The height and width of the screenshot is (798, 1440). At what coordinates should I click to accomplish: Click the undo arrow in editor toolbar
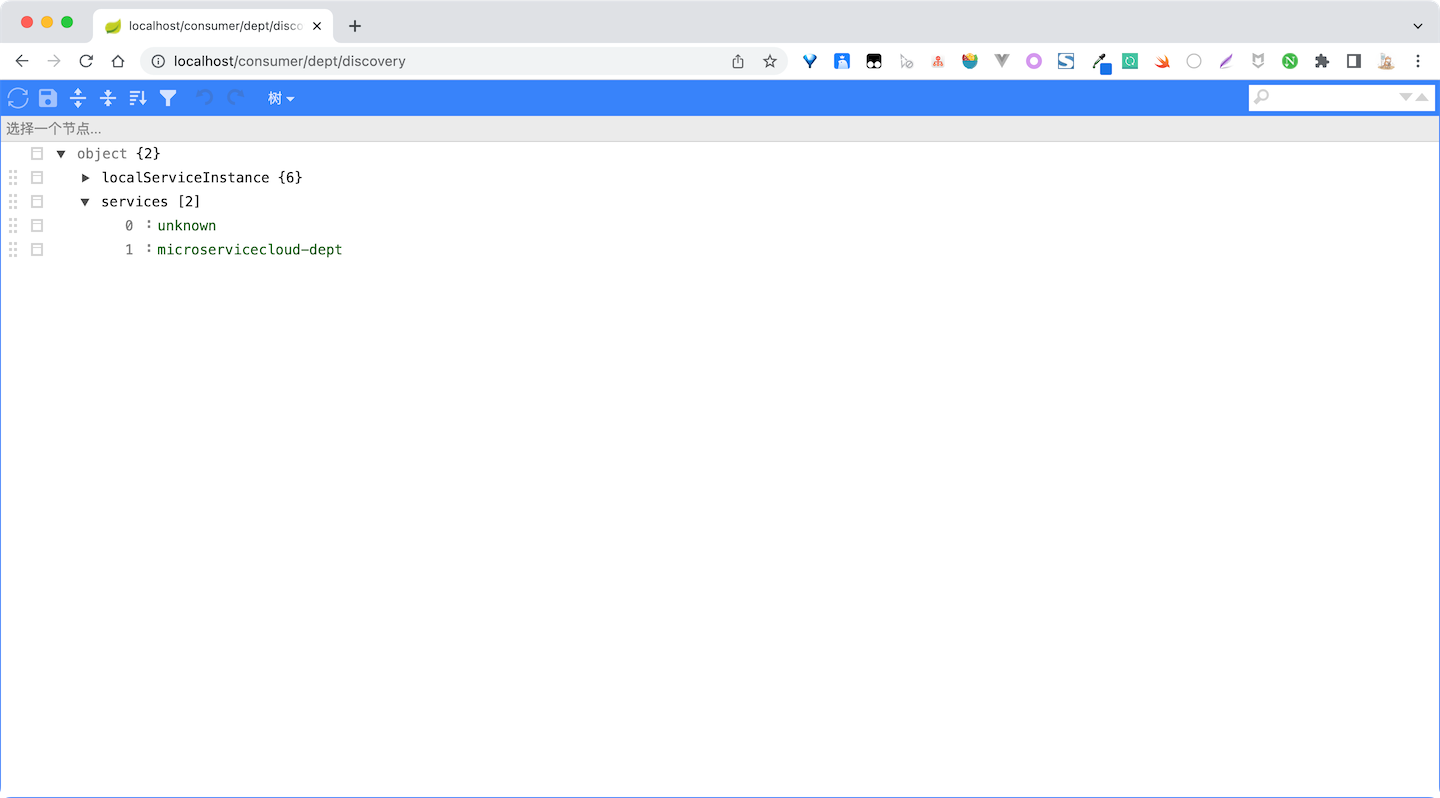click(204, 98)
